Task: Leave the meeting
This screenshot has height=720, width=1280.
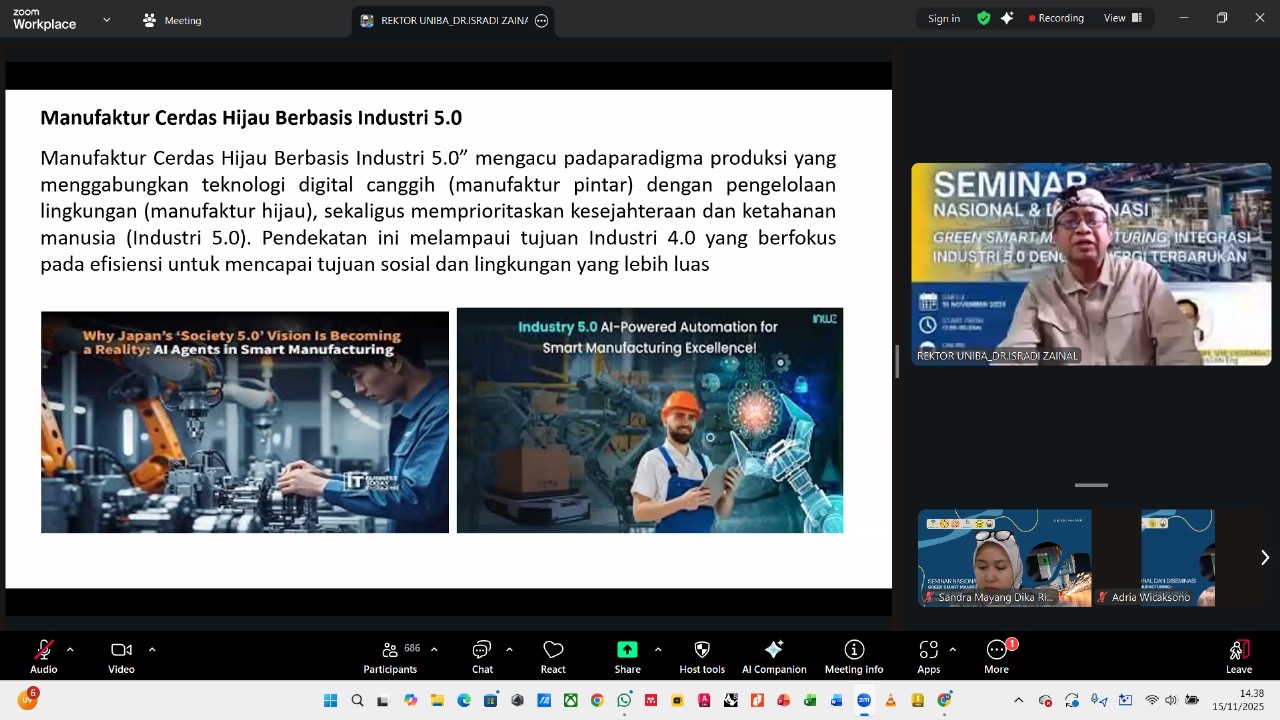Action: pos(1239,656)
